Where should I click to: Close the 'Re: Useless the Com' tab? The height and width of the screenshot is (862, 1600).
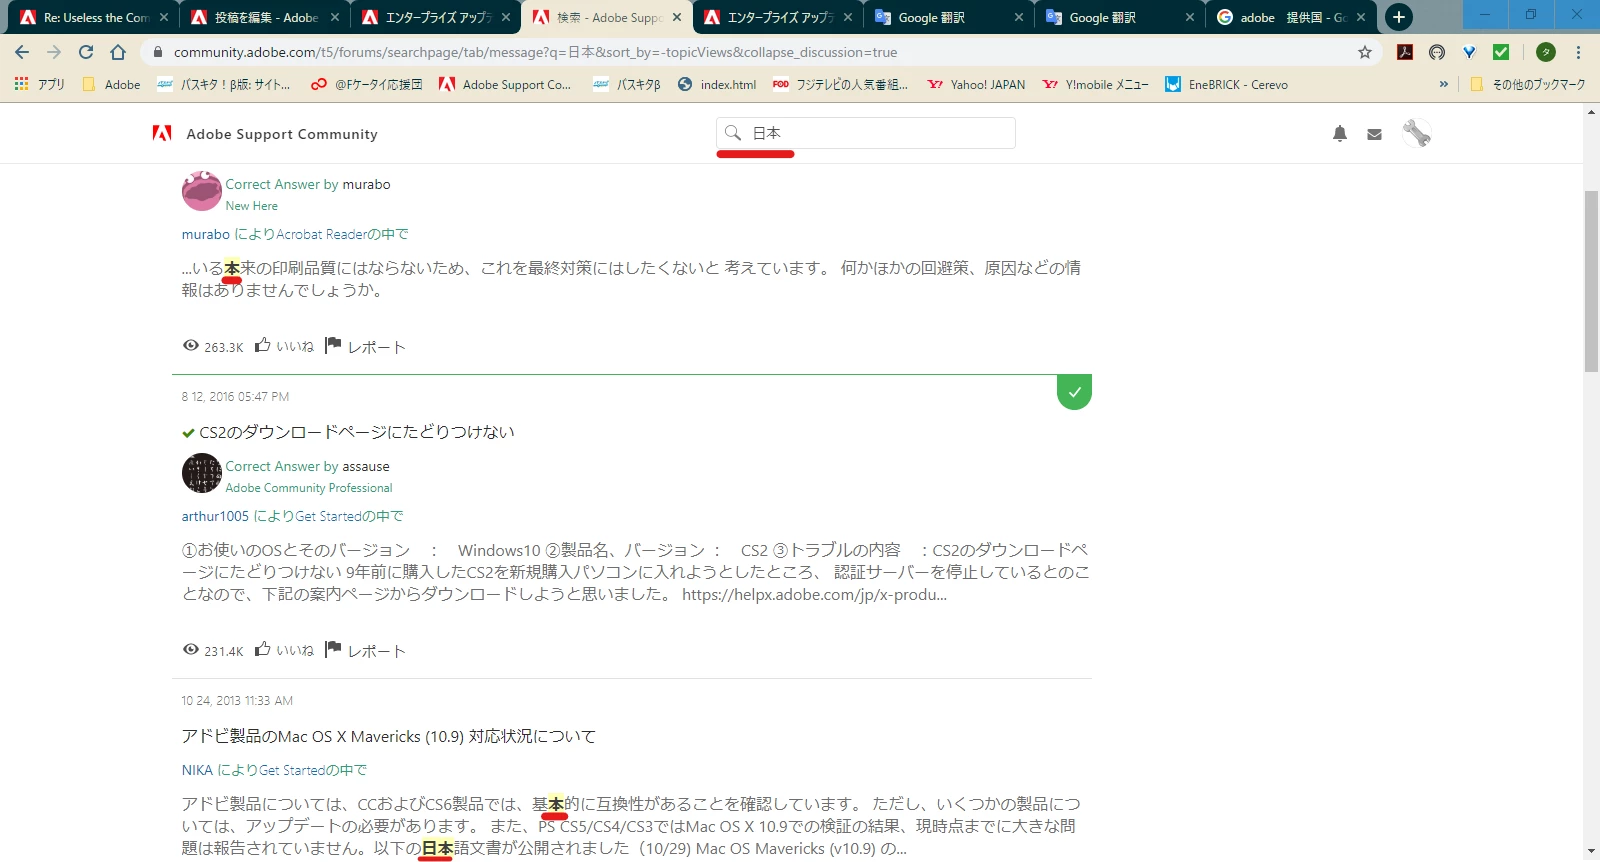[162, 17]
